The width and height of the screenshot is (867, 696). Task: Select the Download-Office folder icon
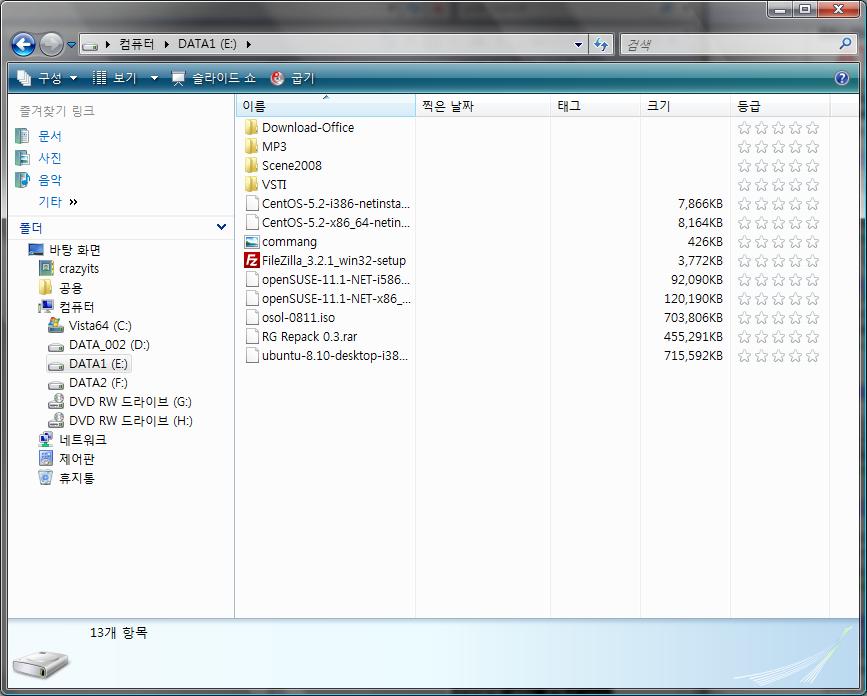(x=252, y=128)
